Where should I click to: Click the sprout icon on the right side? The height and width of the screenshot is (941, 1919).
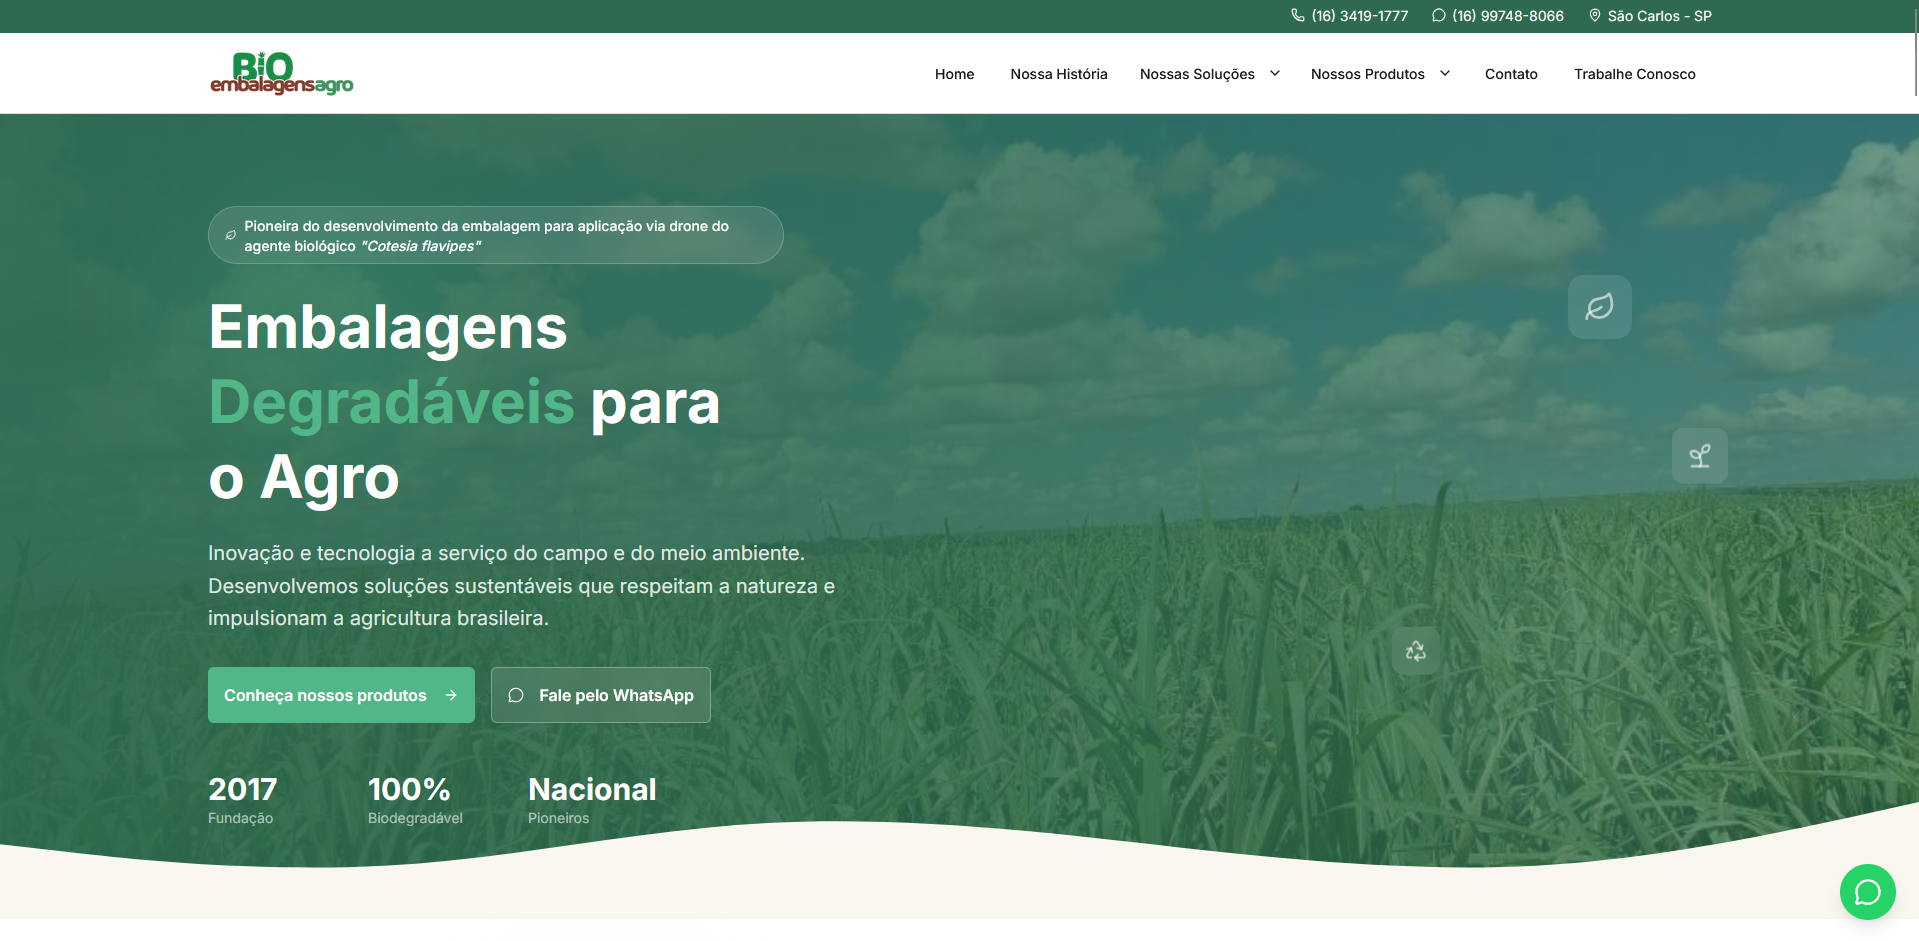click(x=1700, y=455)
